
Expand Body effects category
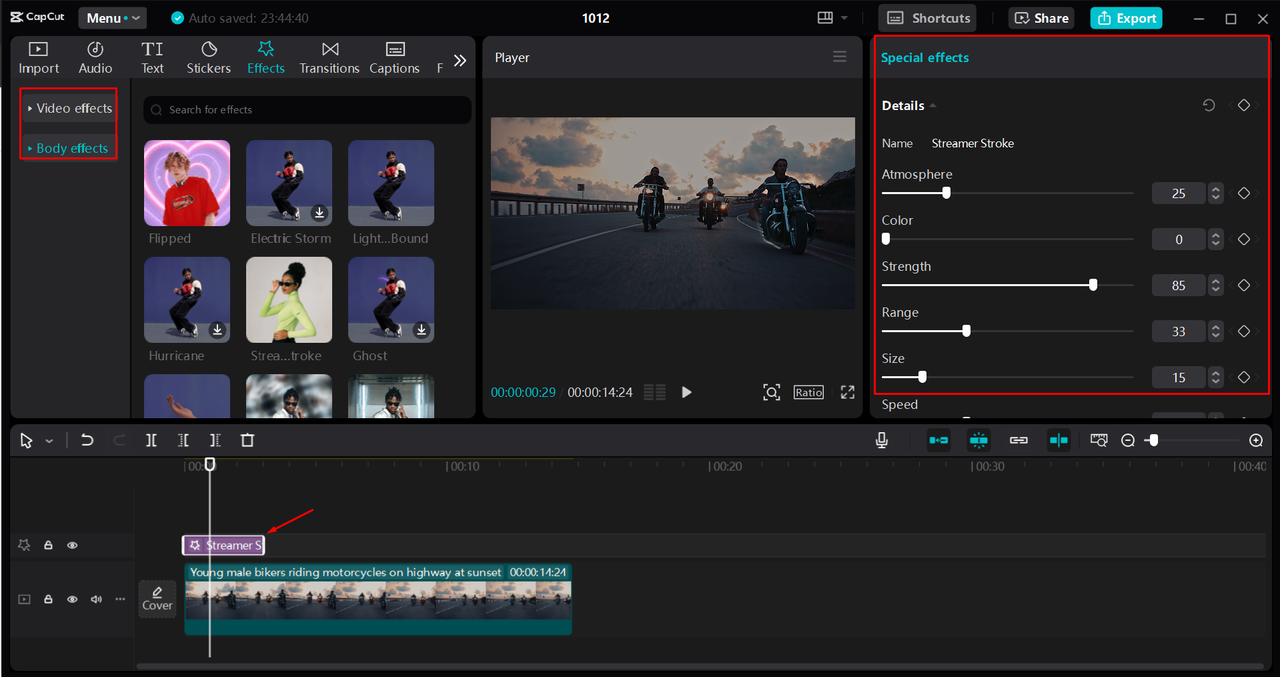(68, 148)
